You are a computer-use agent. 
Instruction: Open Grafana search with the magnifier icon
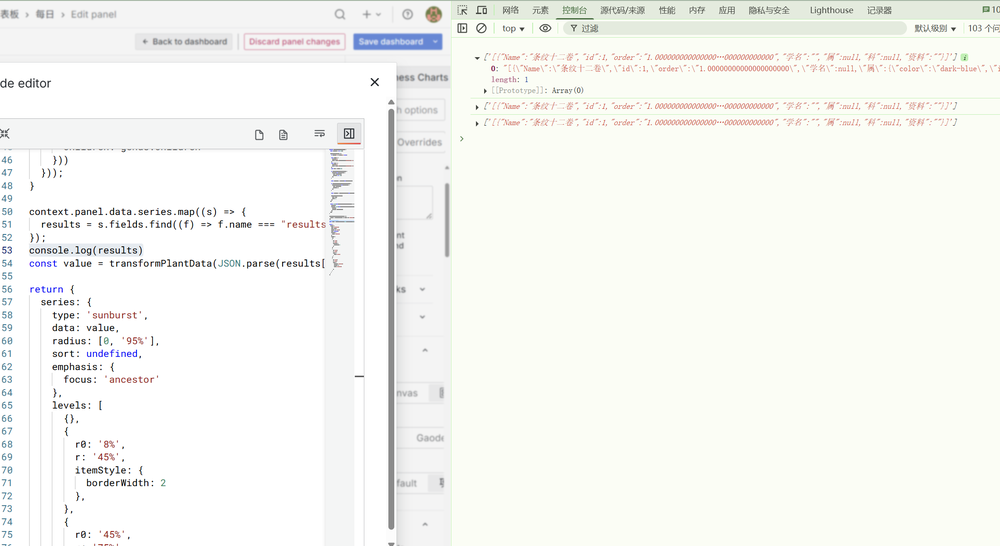[x=340, y=14]
